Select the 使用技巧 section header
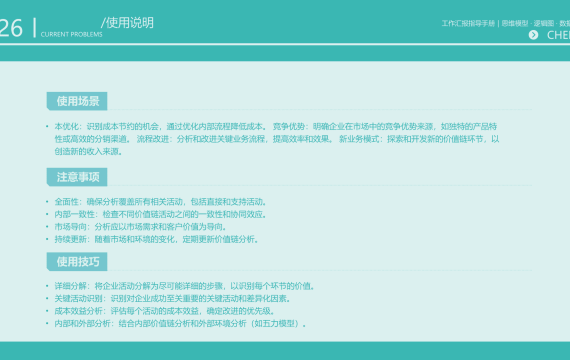 coord(77,261)
